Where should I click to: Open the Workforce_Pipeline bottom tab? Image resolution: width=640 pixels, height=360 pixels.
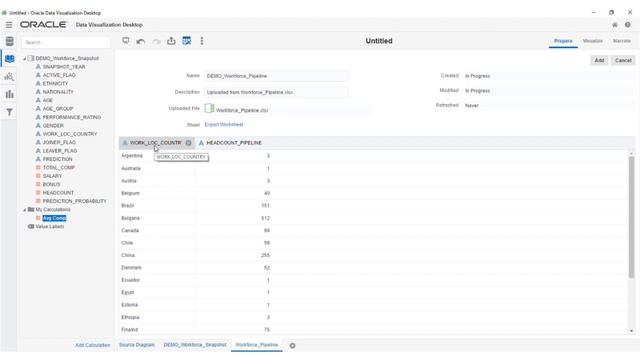tap(257, 345)
